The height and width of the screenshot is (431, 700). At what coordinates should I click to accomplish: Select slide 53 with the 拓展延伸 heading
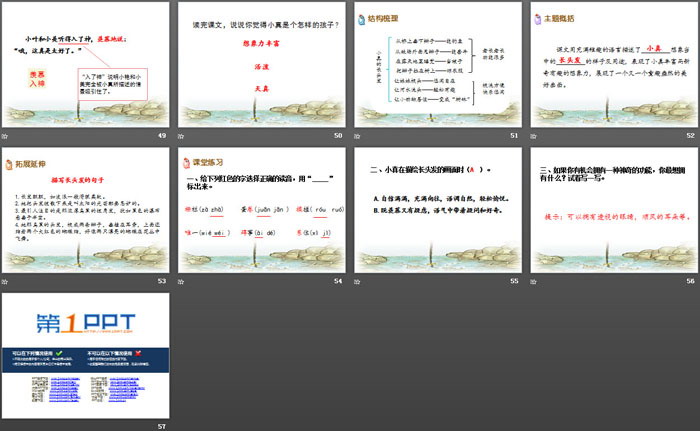click(86, 210)
